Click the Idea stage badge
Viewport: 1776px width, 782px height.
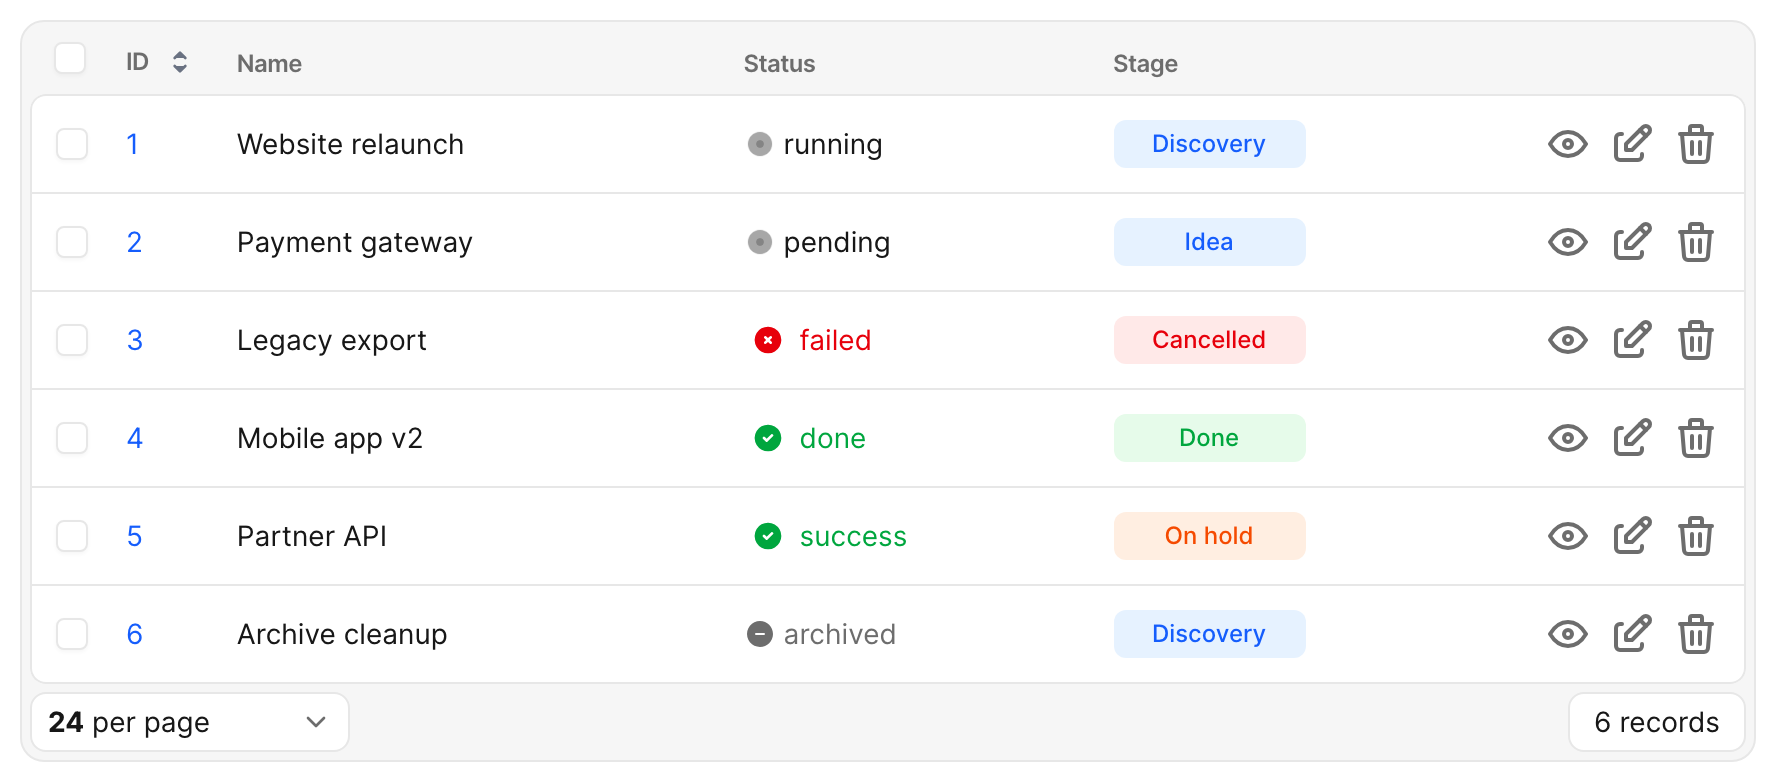1209,242
